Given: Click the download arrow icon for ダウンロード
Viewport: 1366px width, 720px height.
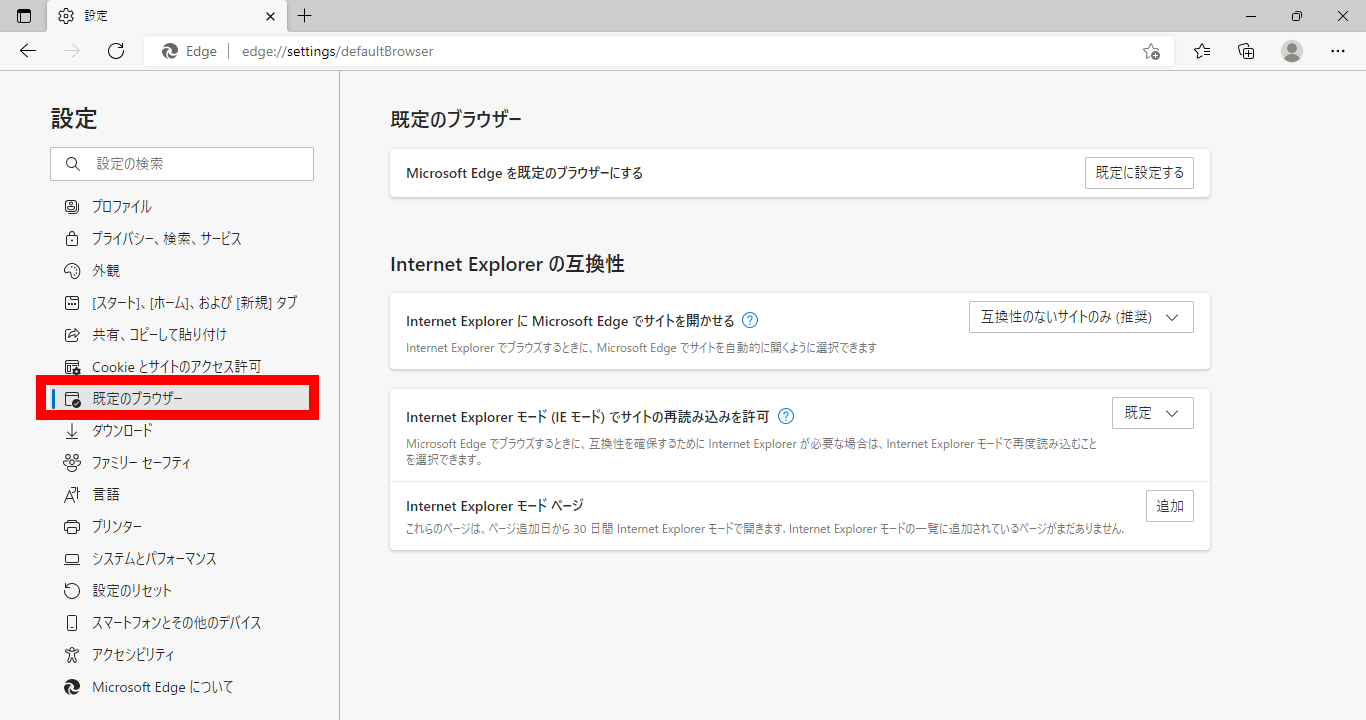Looking at the screenshot, I should 72,431.
